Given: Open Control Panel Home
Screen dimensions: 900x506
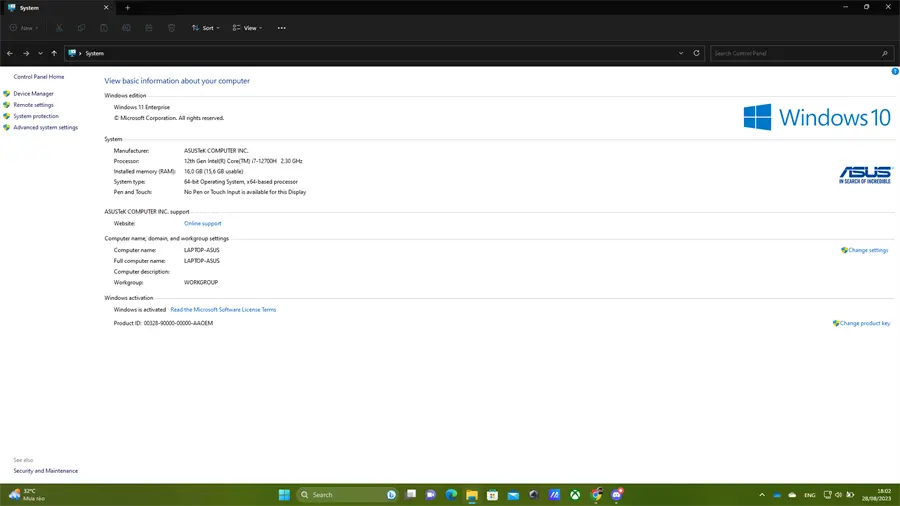Looking at the screenshot, I should tap(39, 76).
